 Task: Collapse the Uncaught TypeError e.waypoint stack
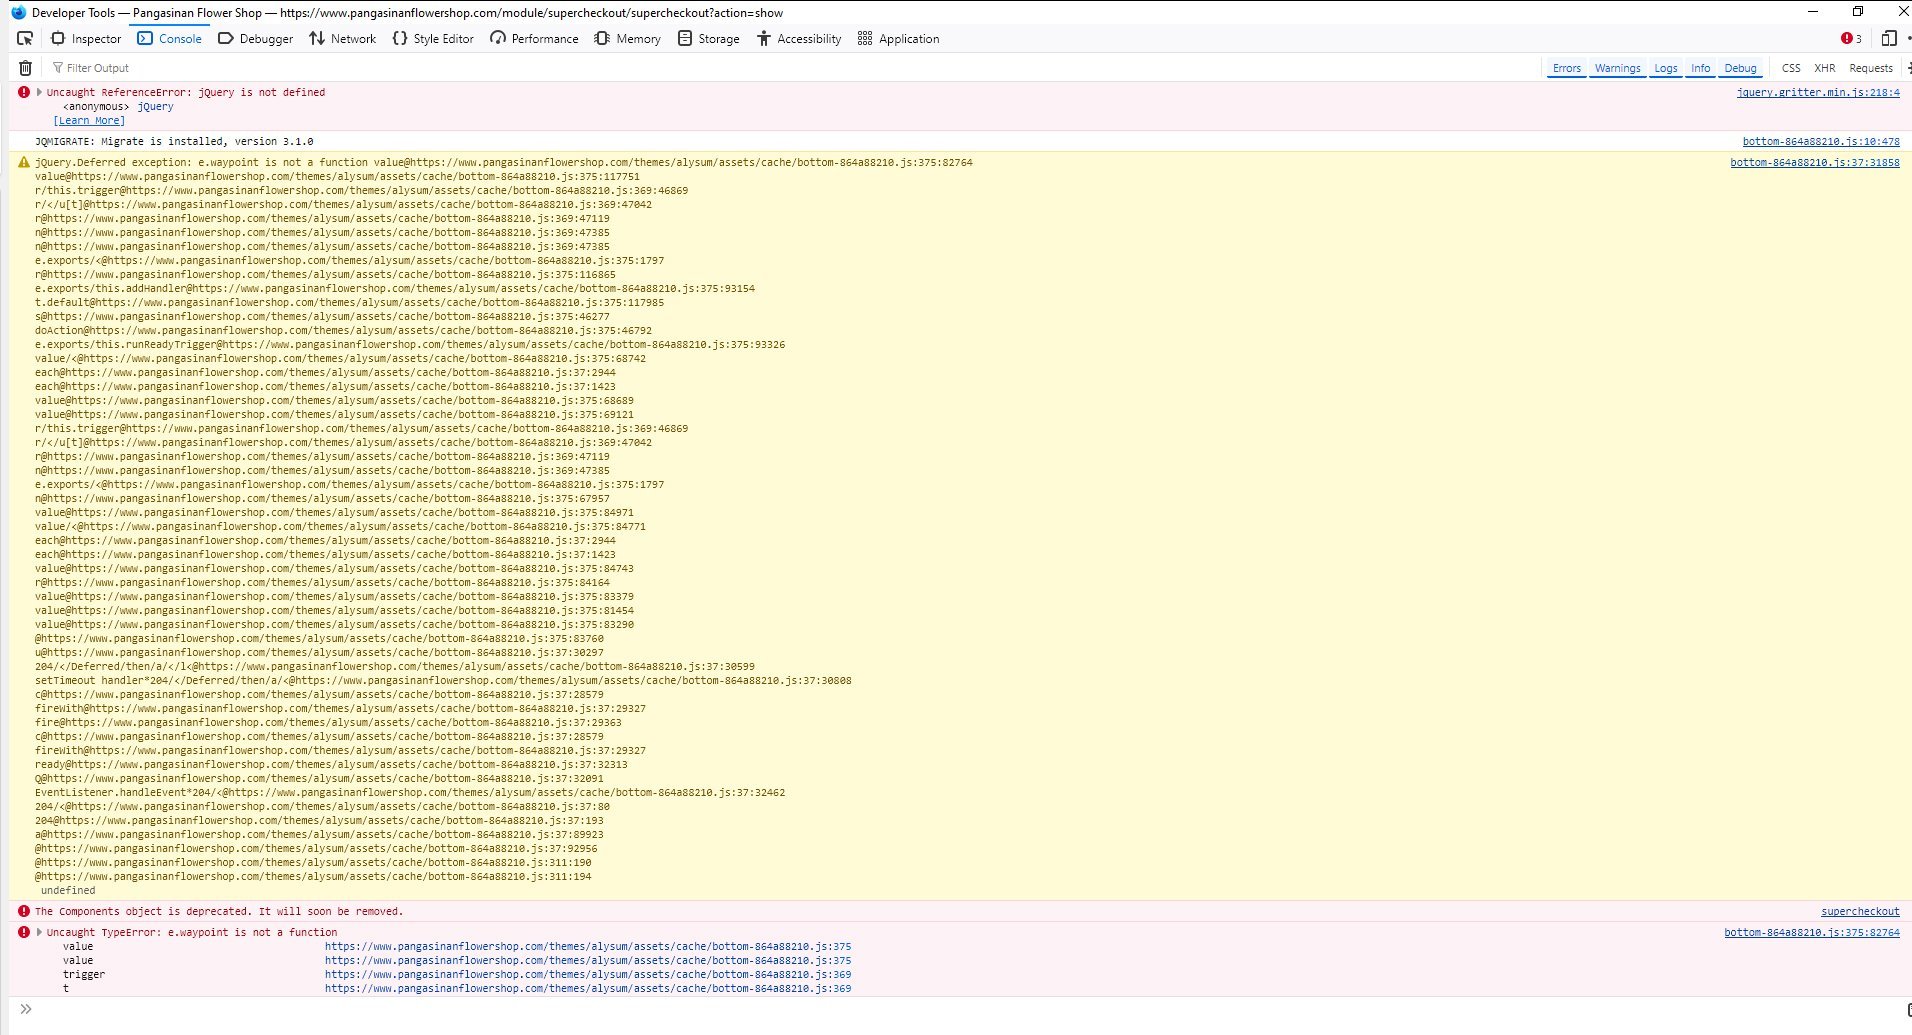pyautogui.click(x=39, y=932)
